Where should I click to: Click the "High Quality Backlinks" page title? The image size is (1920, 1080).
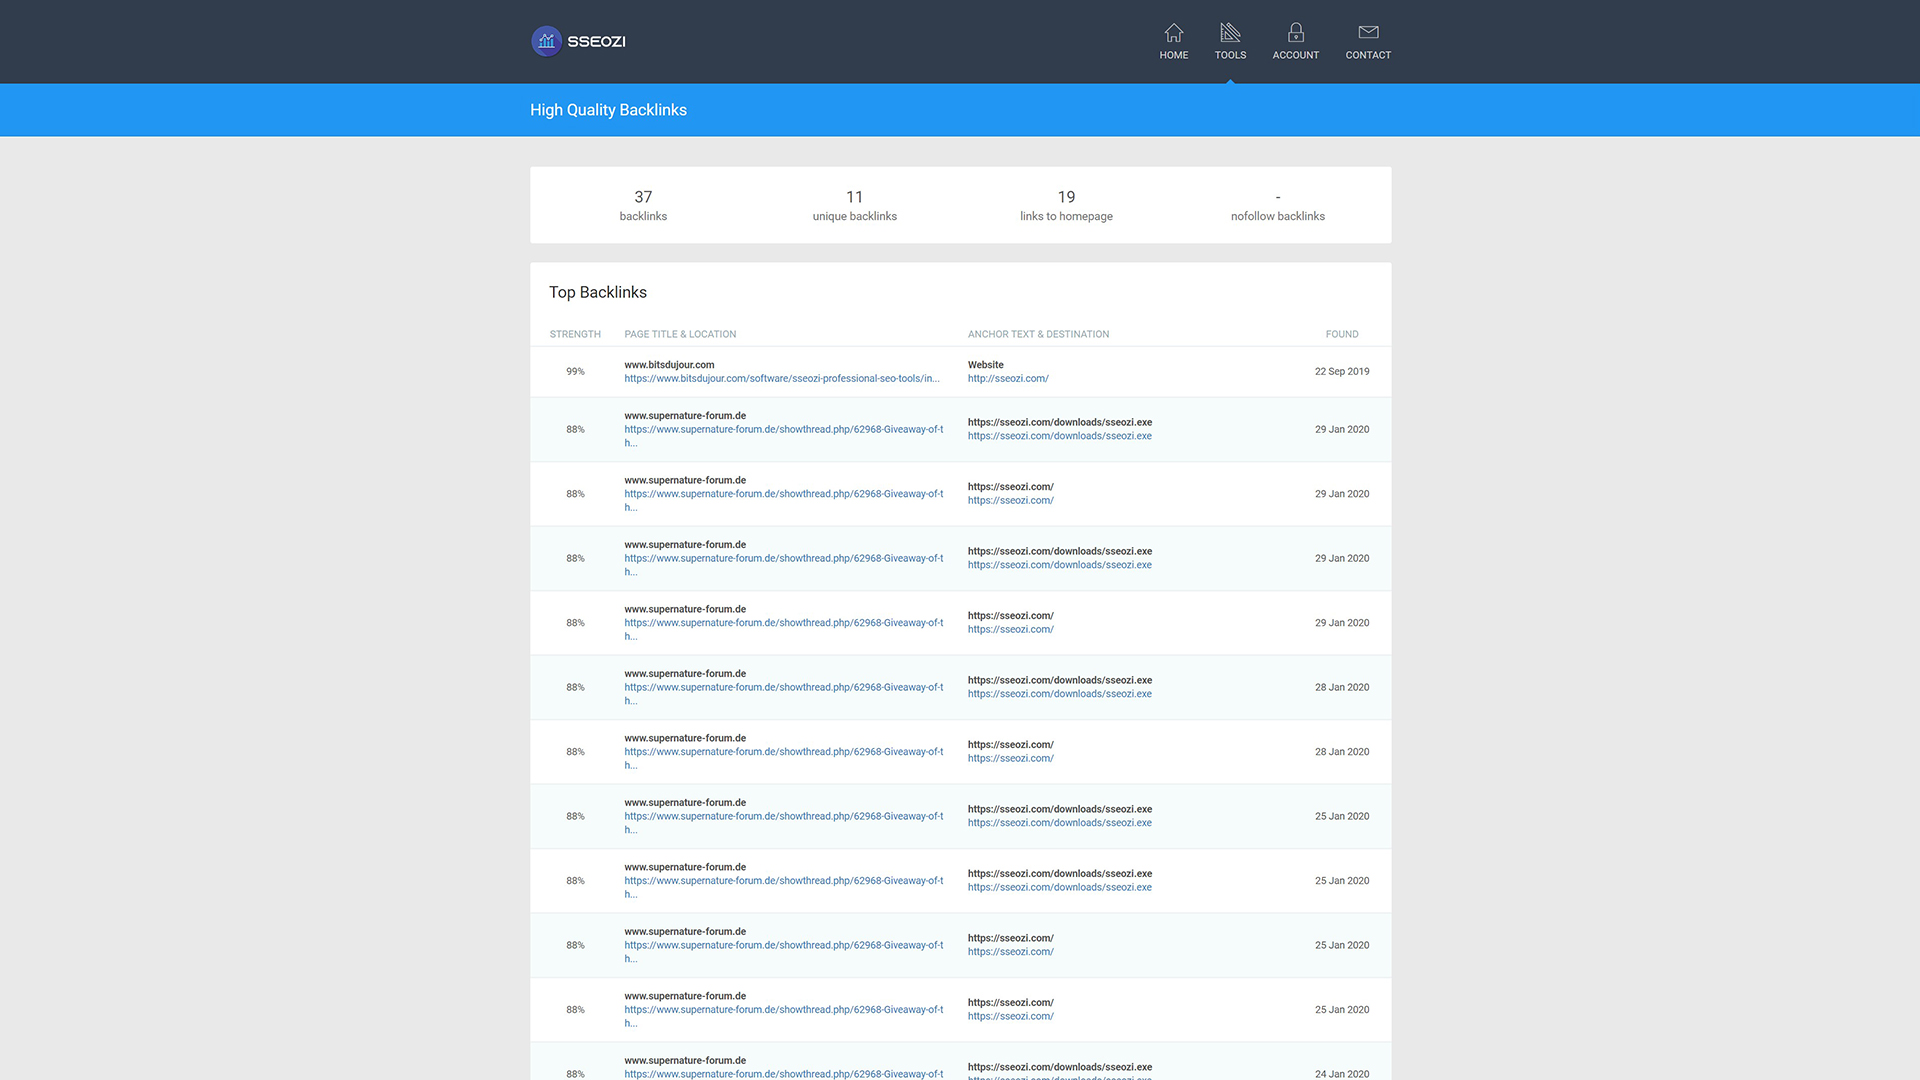click(x=608, y=110)
